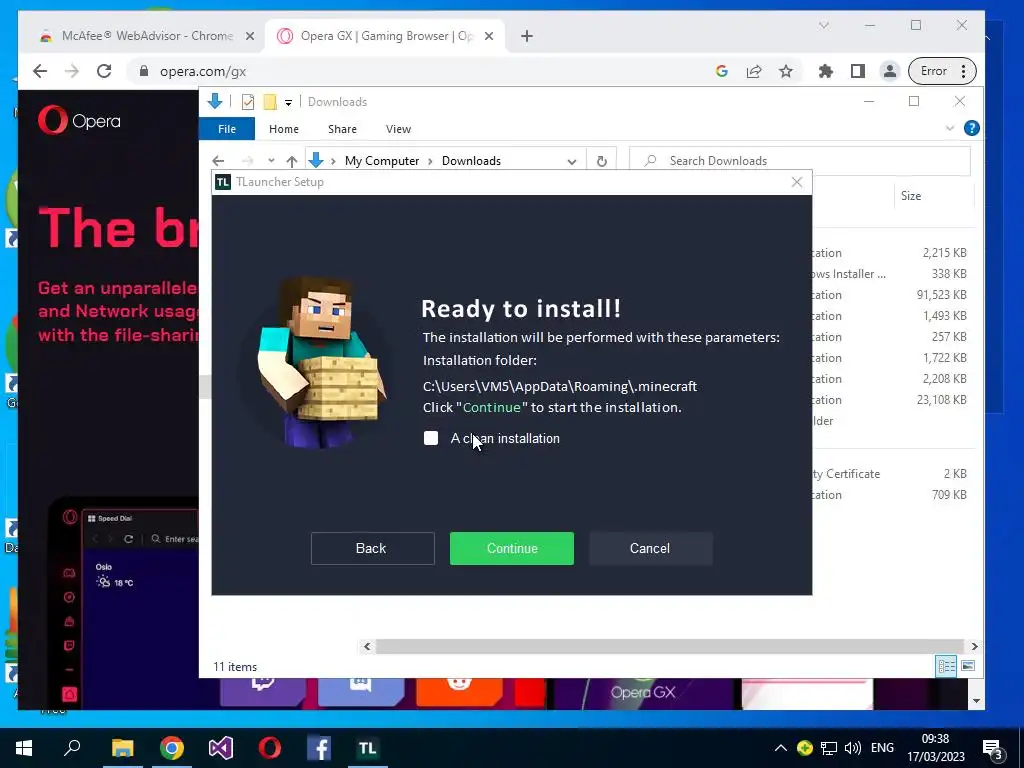The image size is (1024, 768).
Task: Click the horizontal scrollbar in Downloads
Action: point(669,647)
